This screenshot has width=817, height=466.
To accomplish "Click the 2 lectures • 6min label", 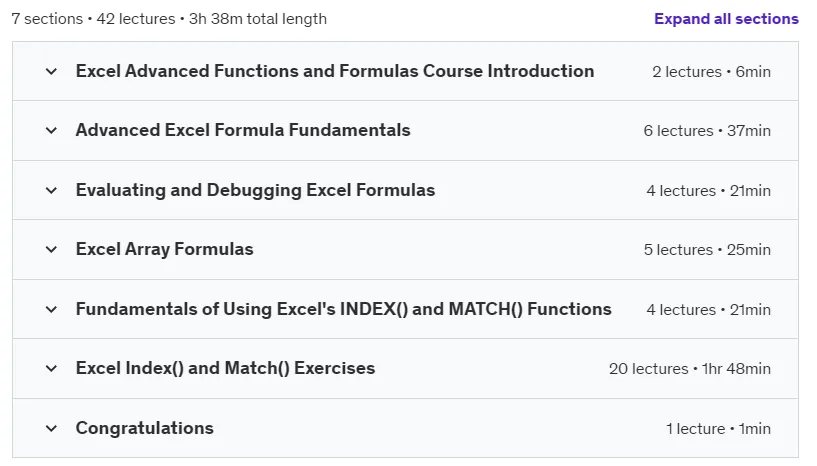I will pos(711,72).
